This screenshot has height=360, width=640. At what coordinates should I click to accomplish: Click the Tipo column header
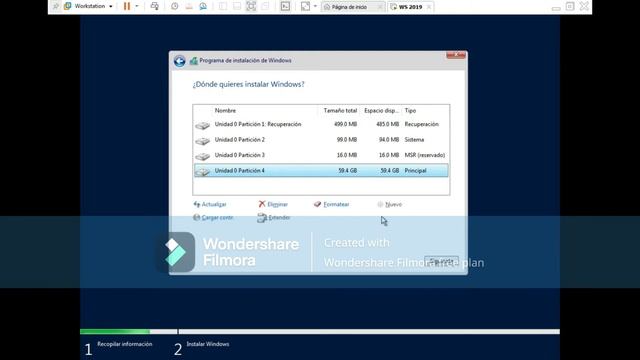click(x=410, y=111)
